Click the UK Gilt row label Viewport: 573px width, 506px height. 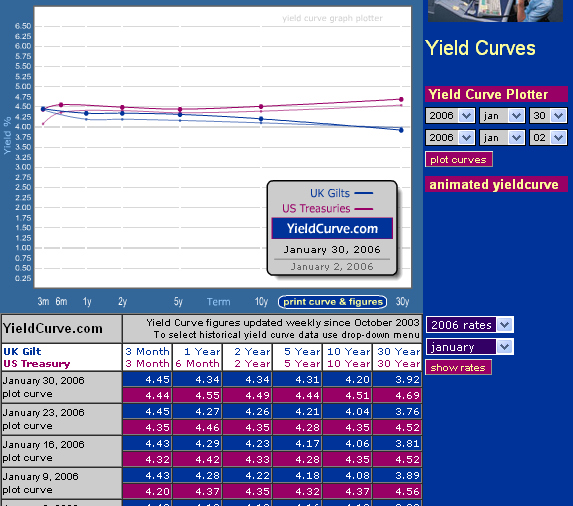pyautogui.click(x=22, y=351)
